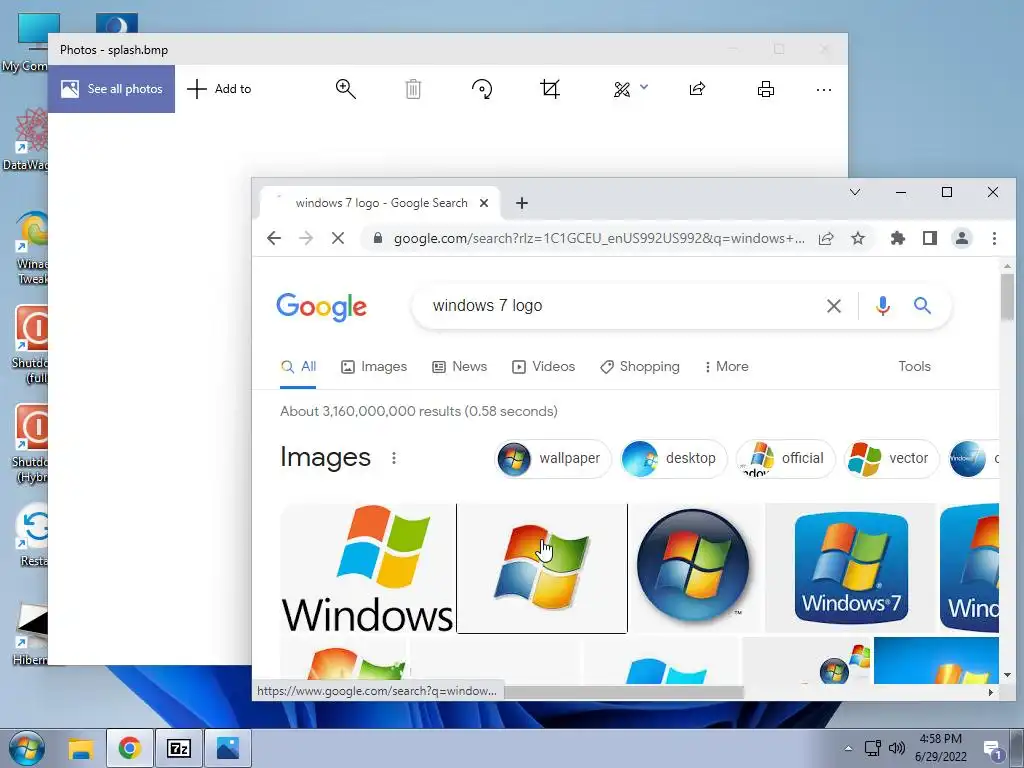Open the Windows Start orb

[x=27, y=748]
